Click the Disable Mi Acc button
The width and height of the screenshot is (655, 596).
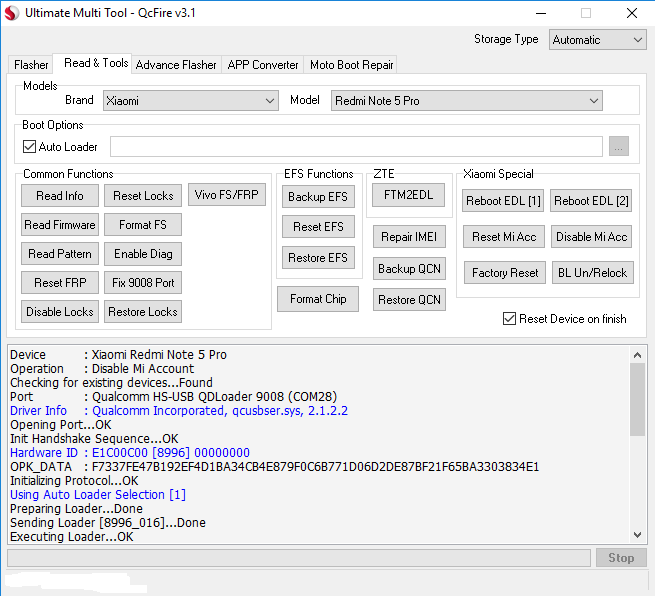[592, 237]
